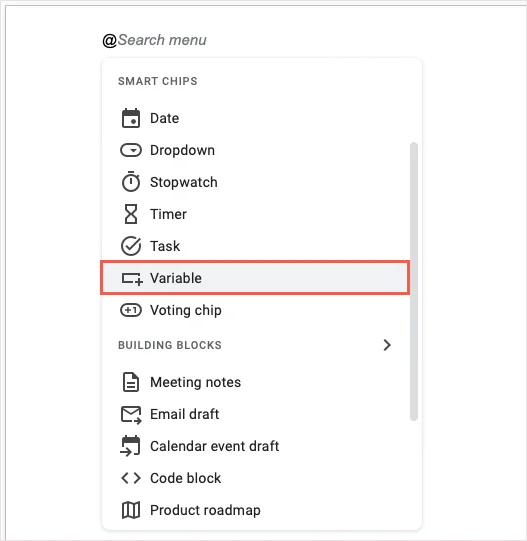Viewport: 527px width, 541px height.
Task: Select the Calendar event draft icon
Action: coord(130,446)
